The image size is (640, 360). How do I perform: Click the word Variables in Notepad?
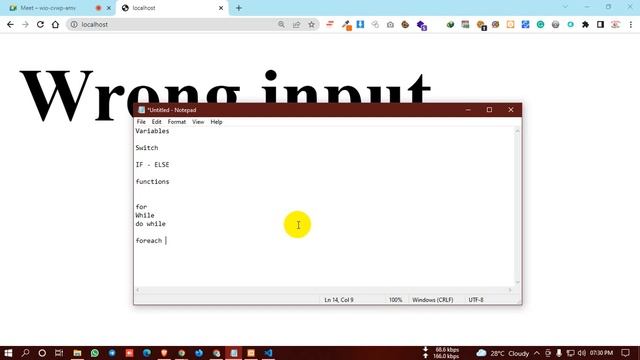(152, 131)
